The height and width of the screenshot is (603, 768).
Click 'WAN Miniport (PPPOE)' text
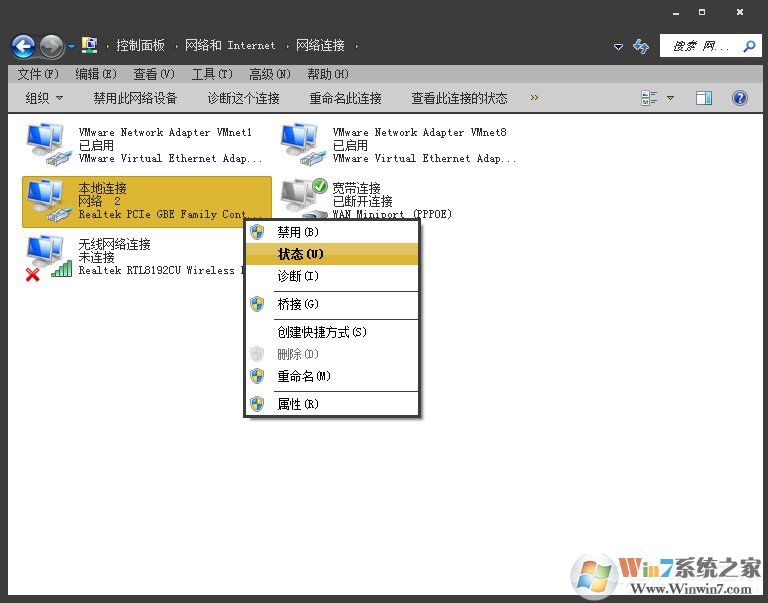pos(392,214)
